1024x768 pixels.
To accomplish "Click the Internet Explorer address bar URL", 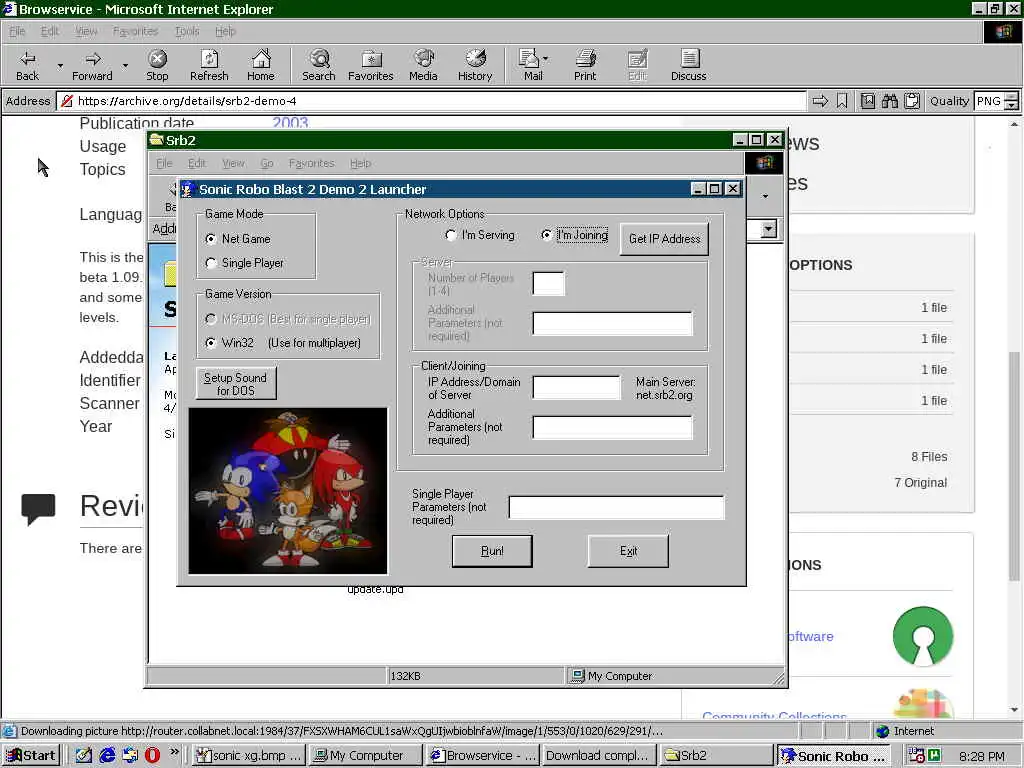I will [187, 101].
